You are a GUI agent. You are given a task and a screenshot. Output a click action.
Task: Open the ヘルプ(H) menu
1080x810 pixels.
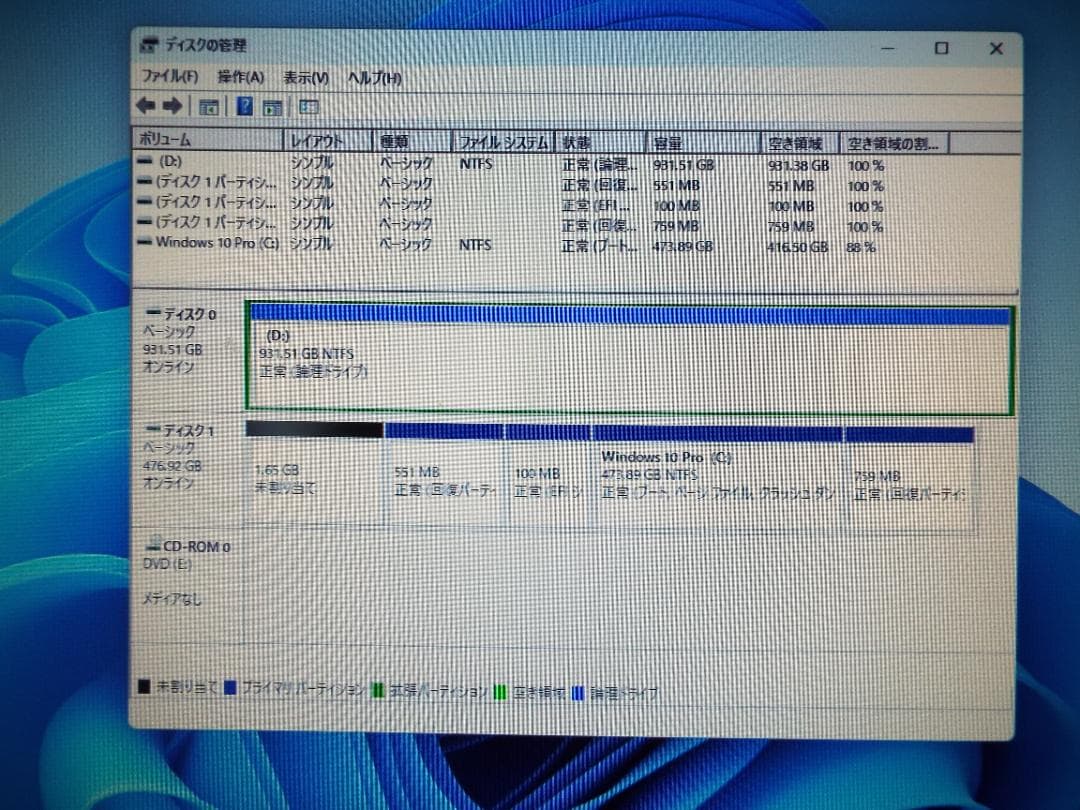click(373, 76)
